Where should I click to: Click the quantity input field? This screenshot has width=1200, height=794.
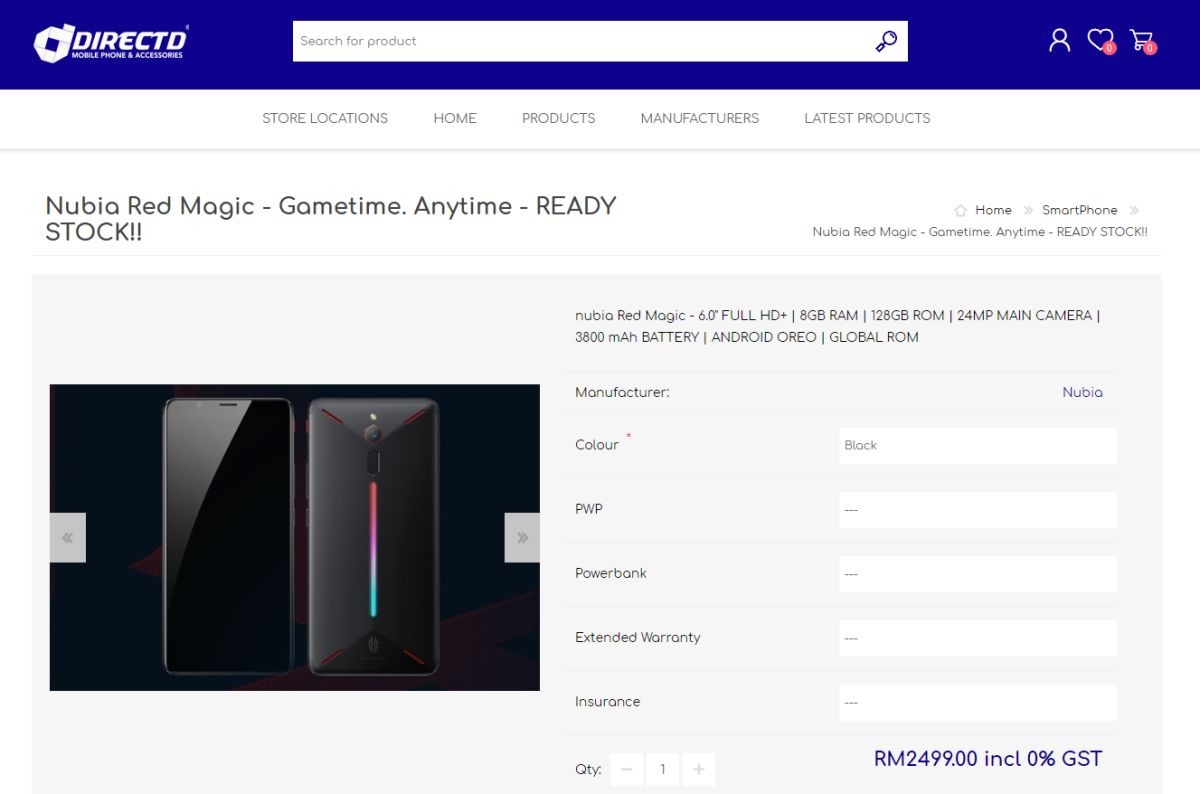pos(662,769)
